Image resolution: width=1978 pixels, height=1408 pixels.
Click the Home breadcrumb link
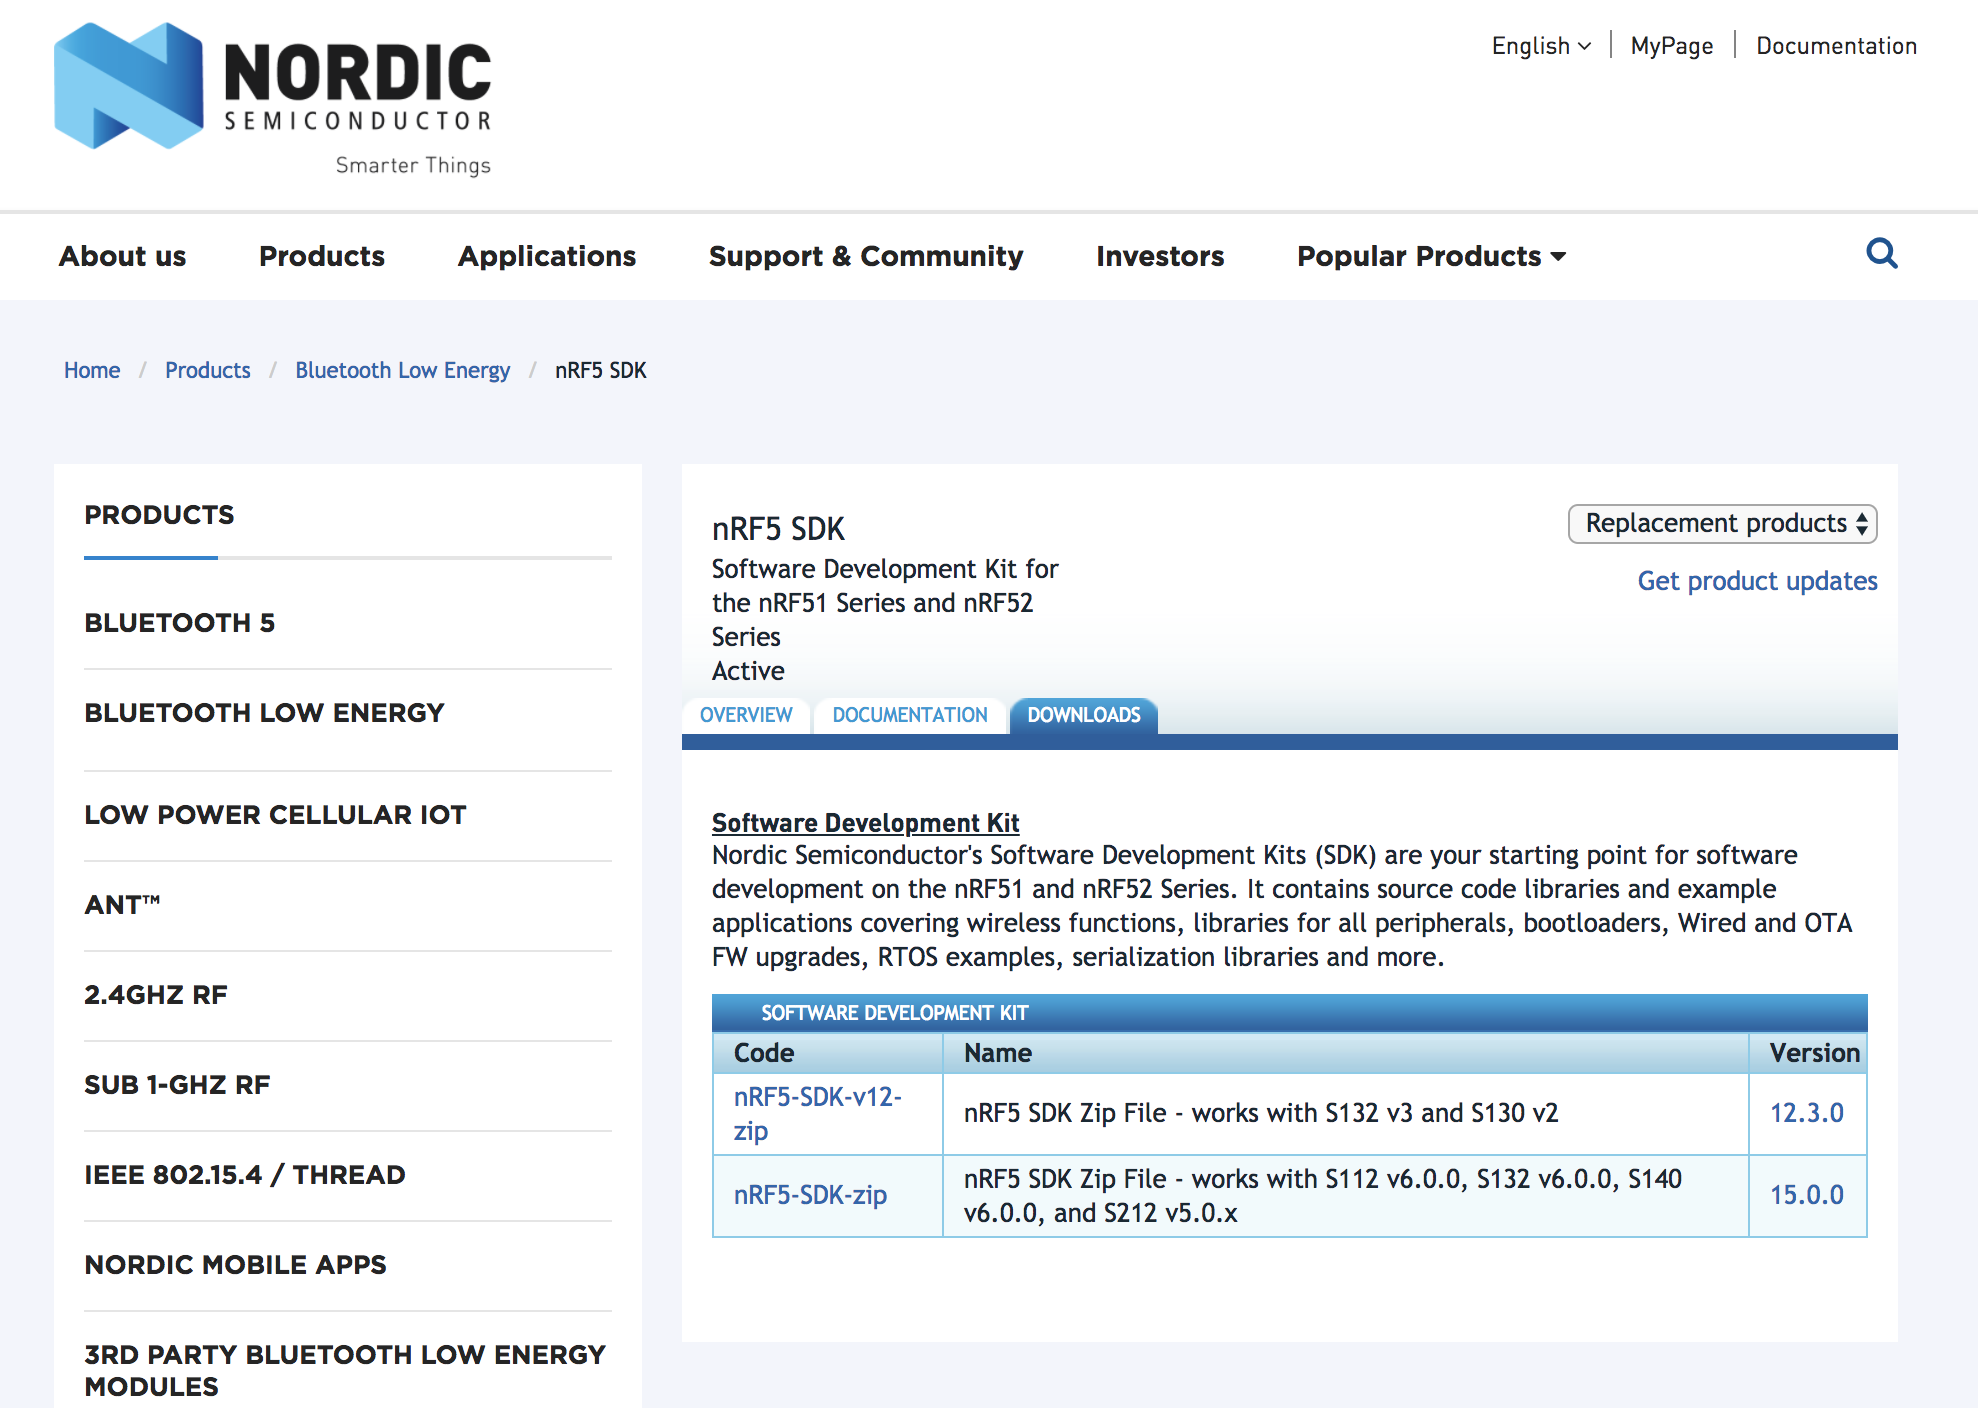tap(92, 370)
